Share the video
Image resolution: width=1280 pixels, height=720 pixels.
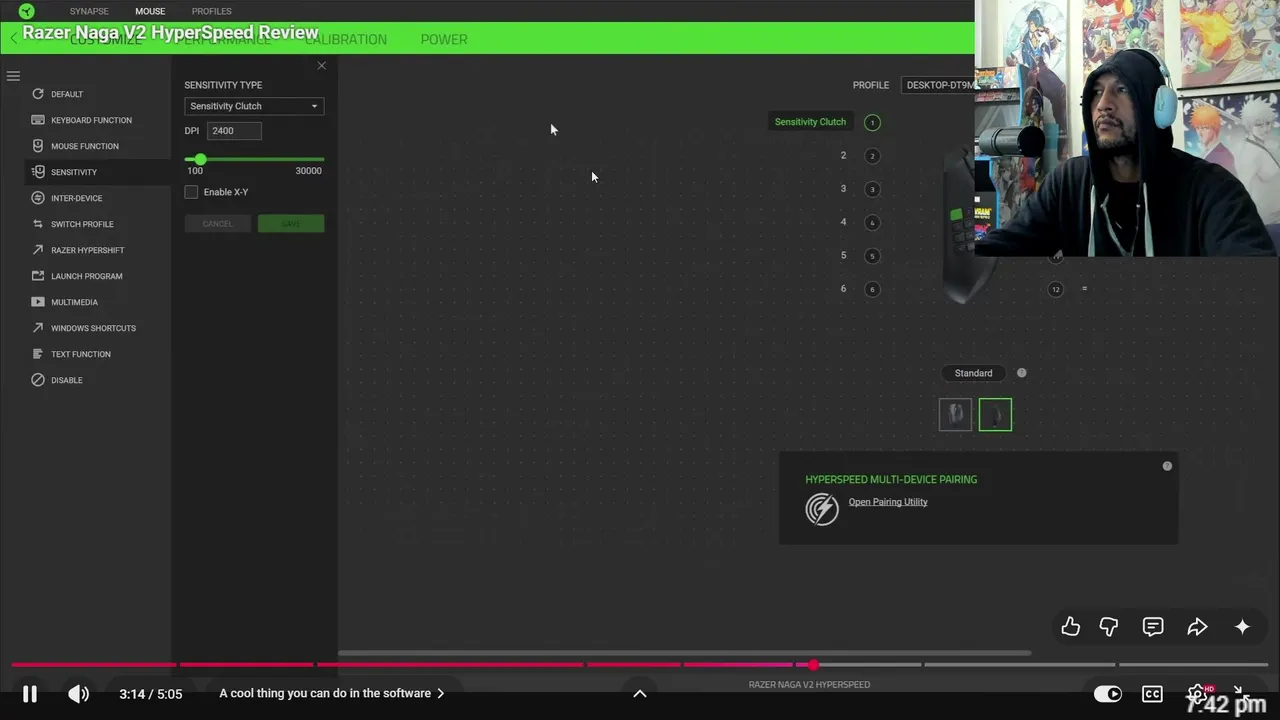pyautogui.click(x=1197, y=627)
